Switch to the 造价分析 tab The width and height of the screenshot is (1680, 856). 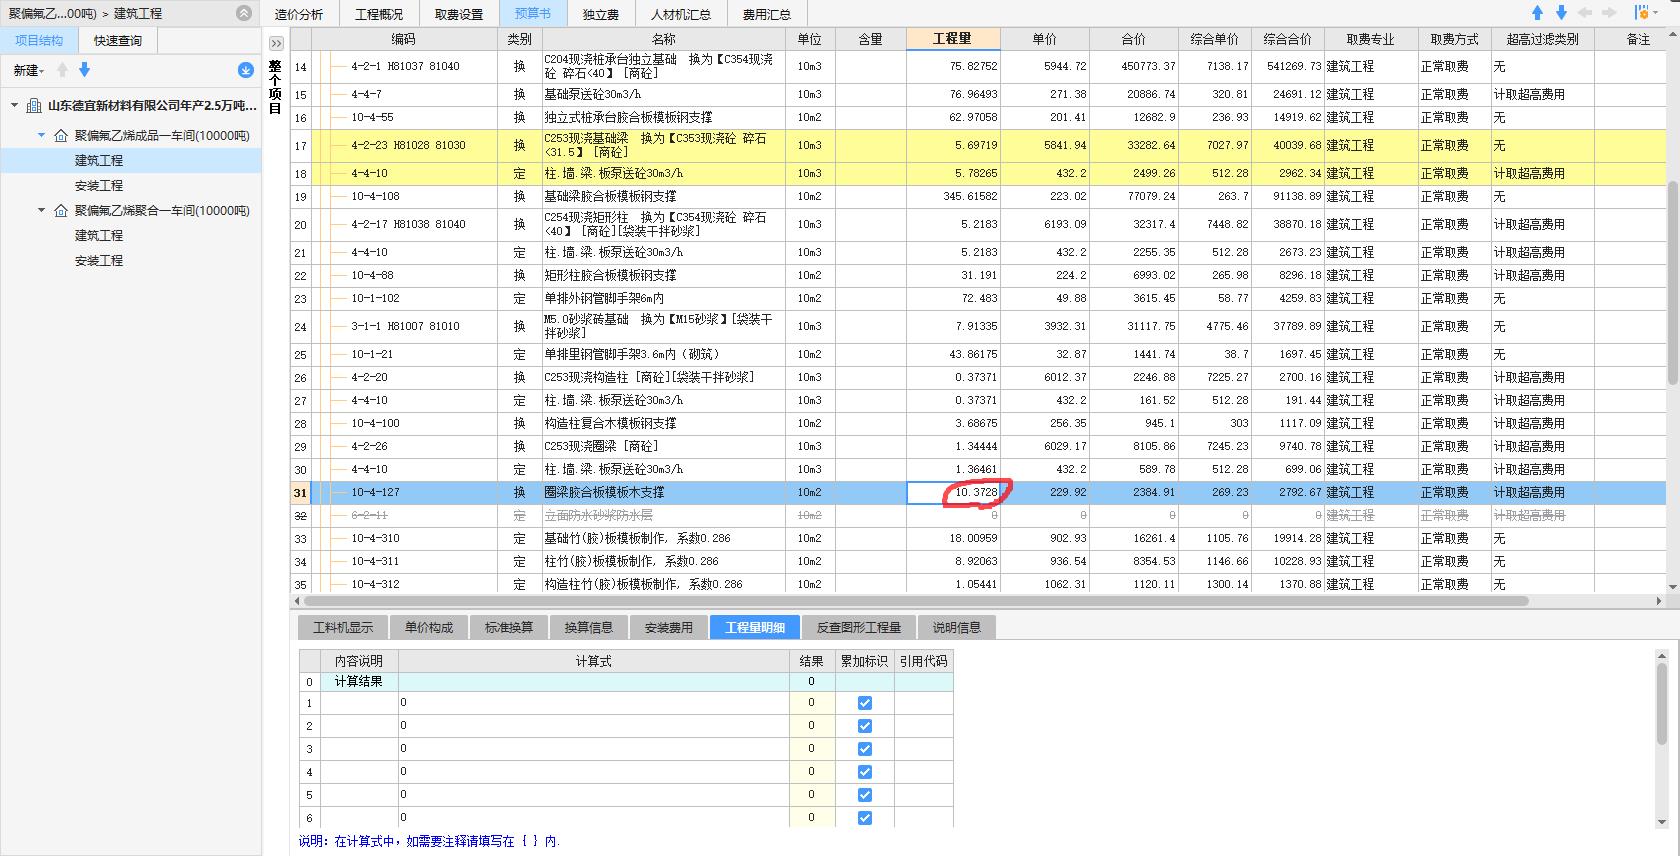pyautogui.click(x=299, y=14)
